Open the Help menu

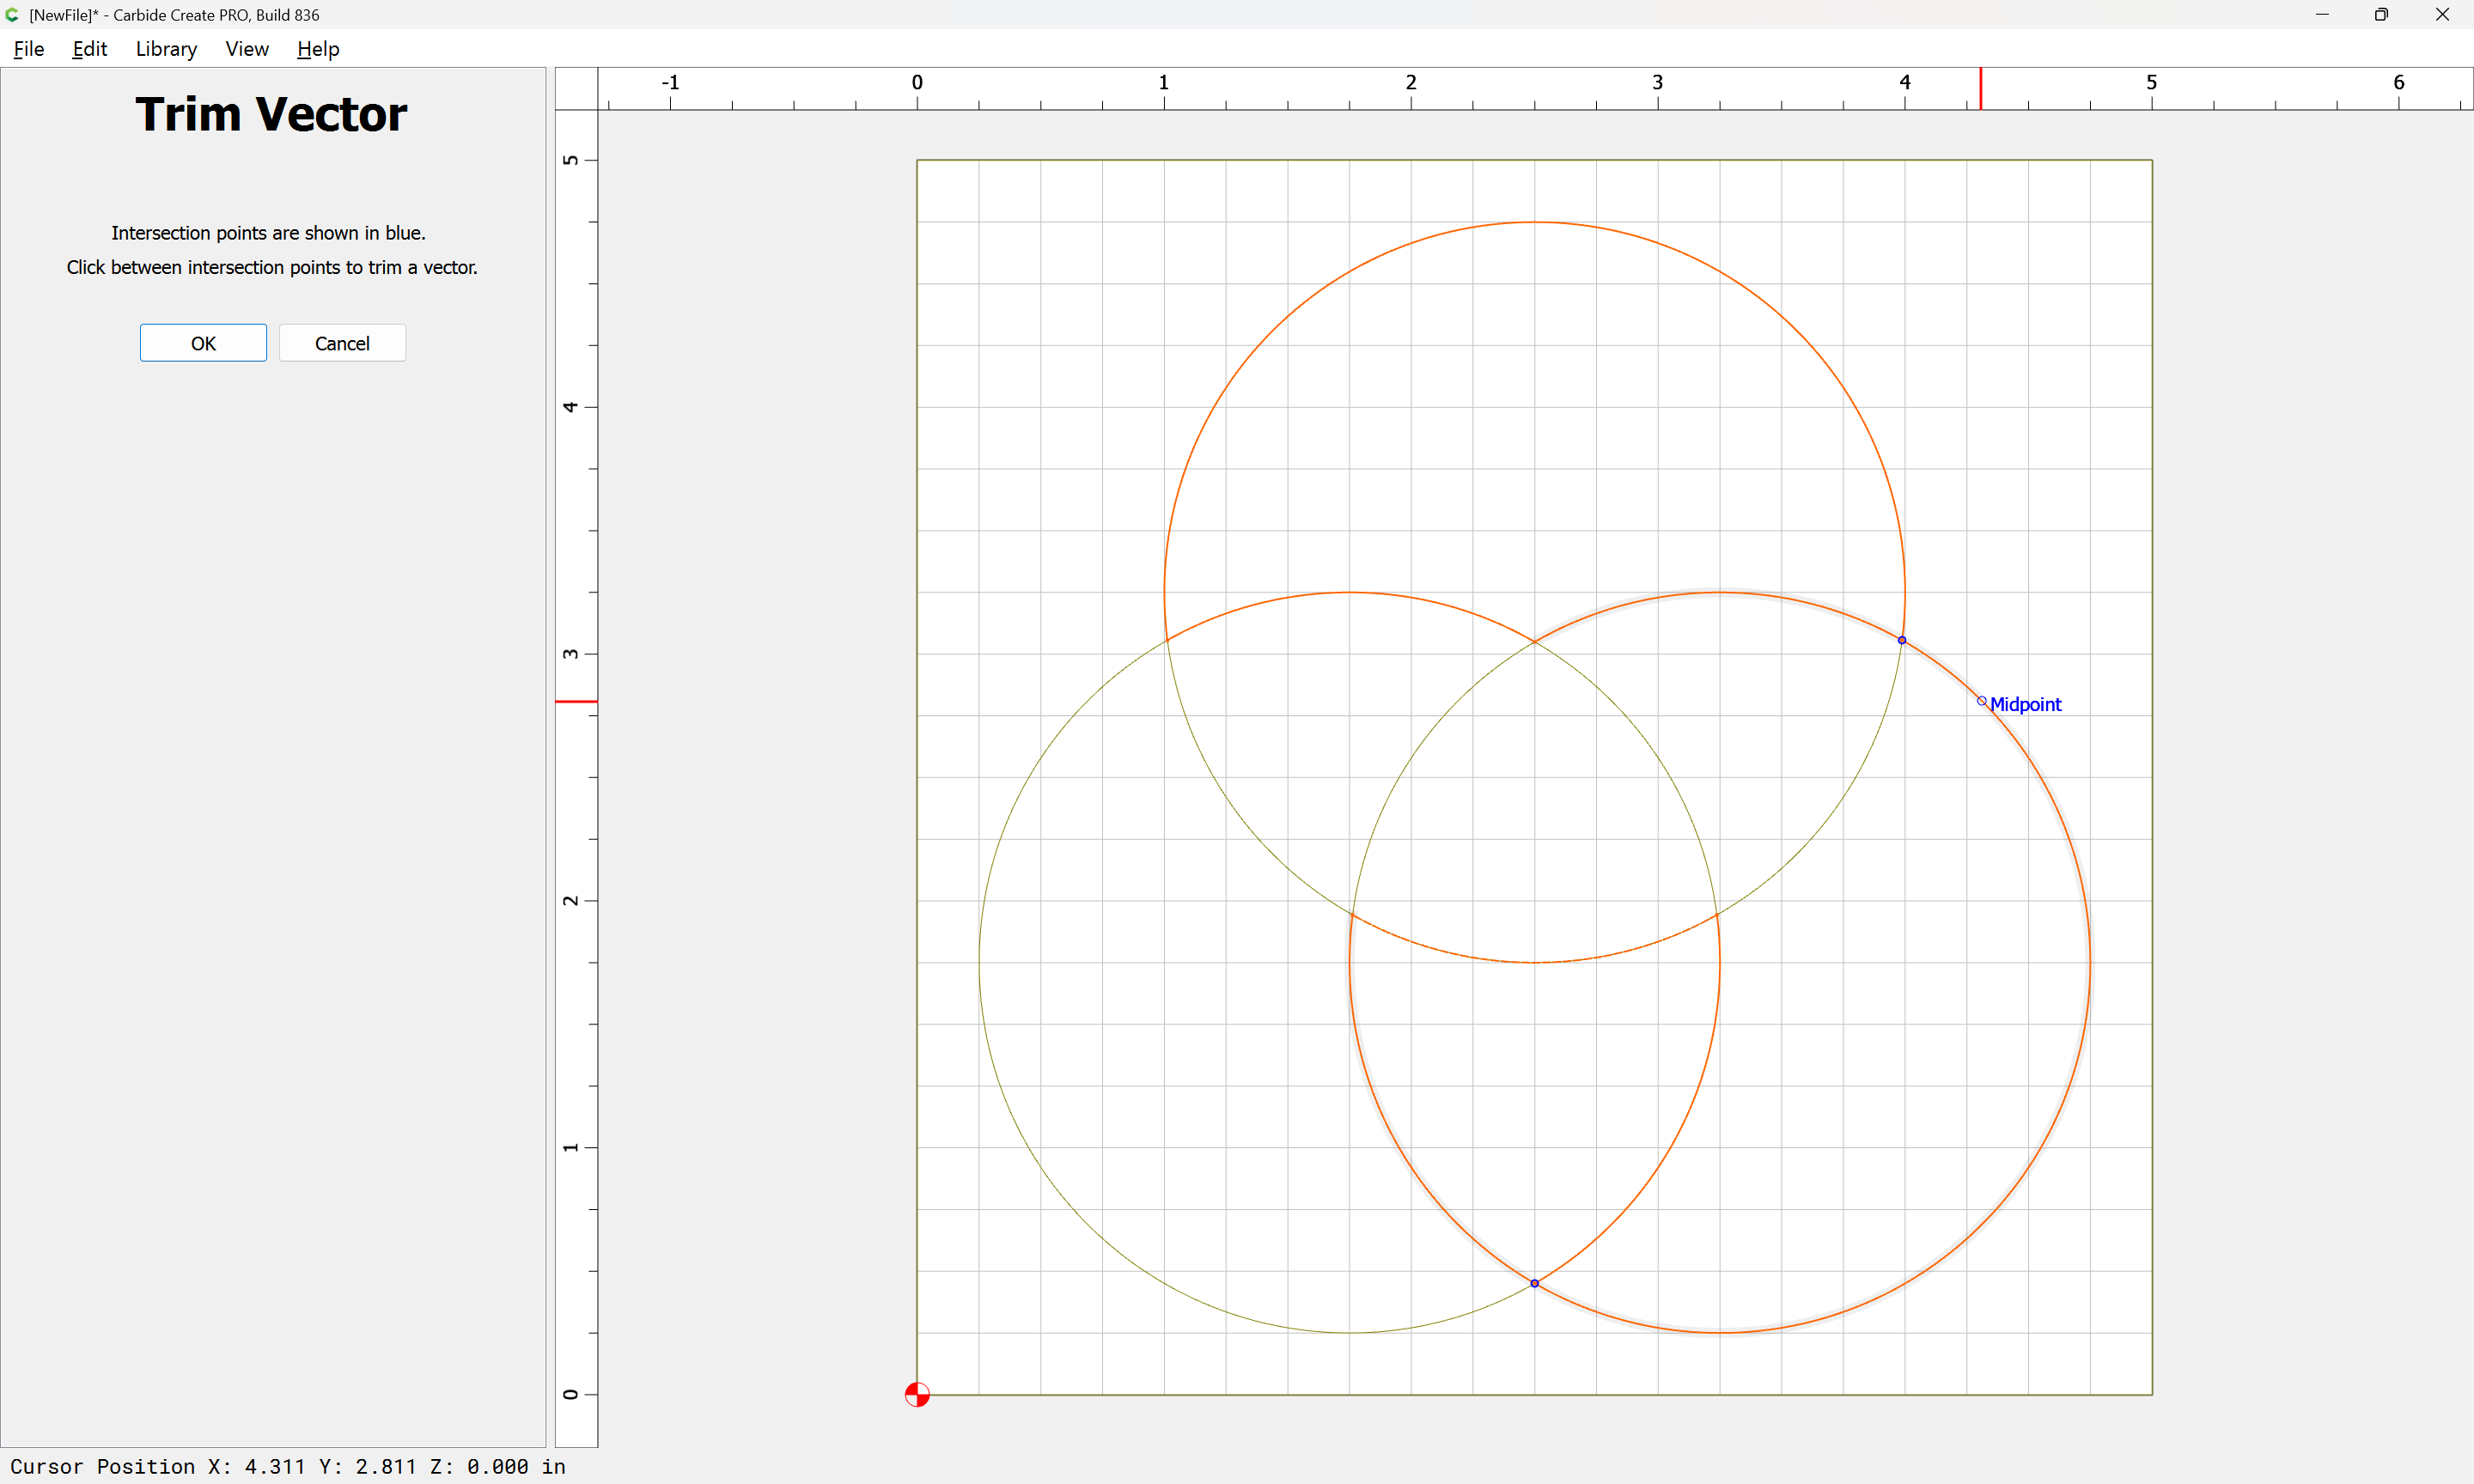318,49
